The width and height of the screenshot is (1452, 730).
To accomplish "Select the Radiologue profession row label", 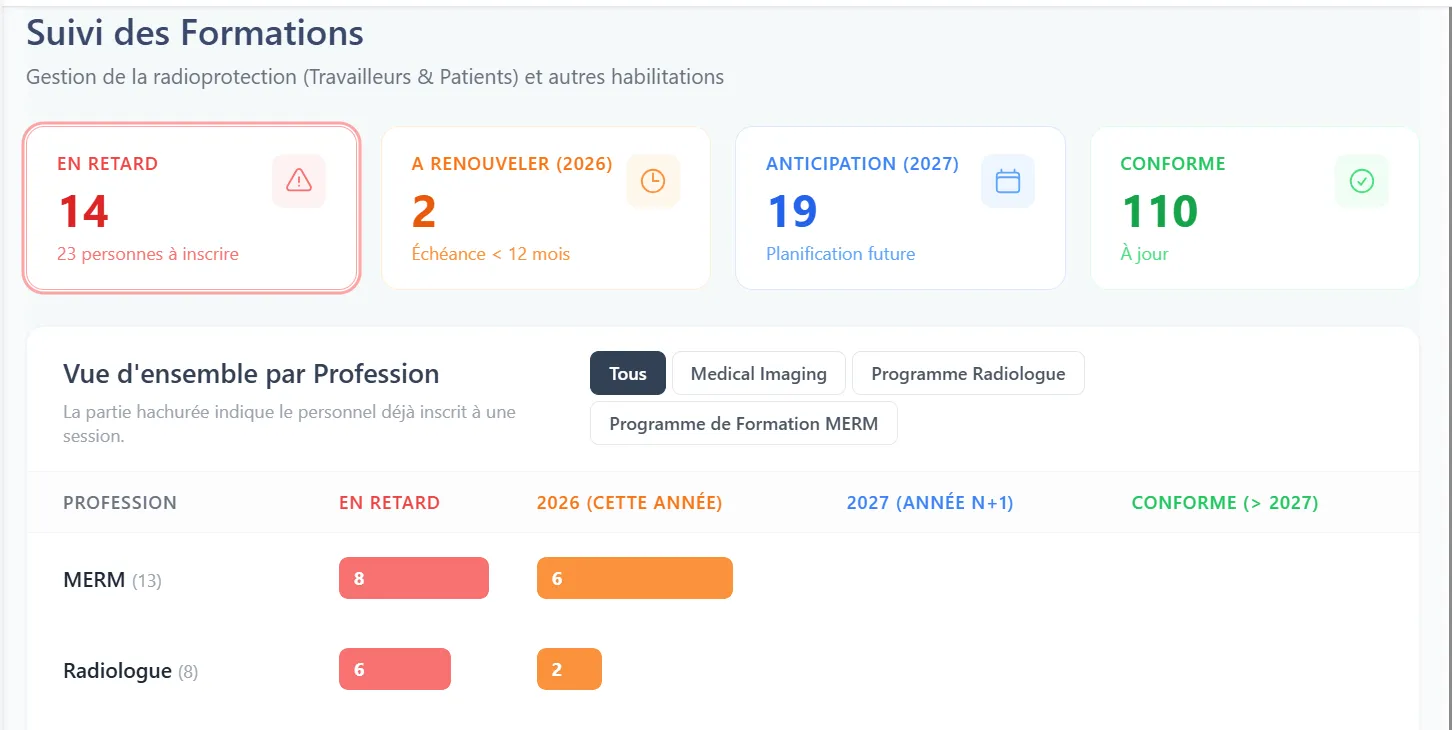I will (x=130, y=671).
